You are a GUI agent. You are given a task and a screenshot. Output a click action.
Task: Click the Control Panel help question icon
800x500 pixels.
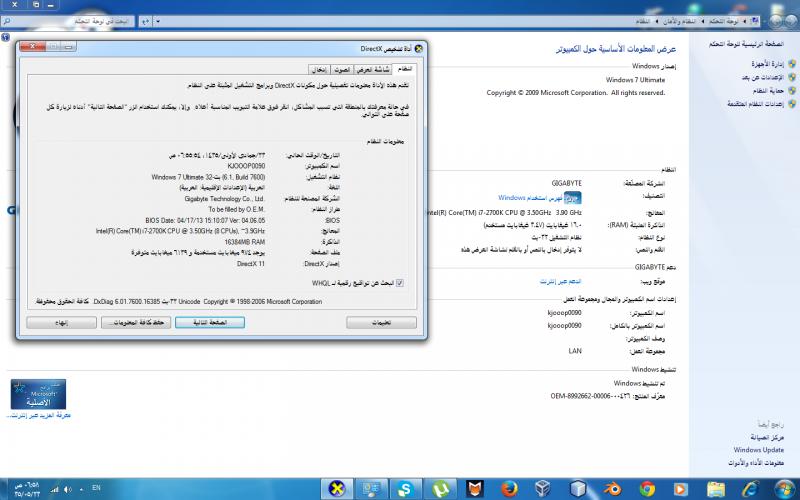pyautogui.click(x=5, y=37)
